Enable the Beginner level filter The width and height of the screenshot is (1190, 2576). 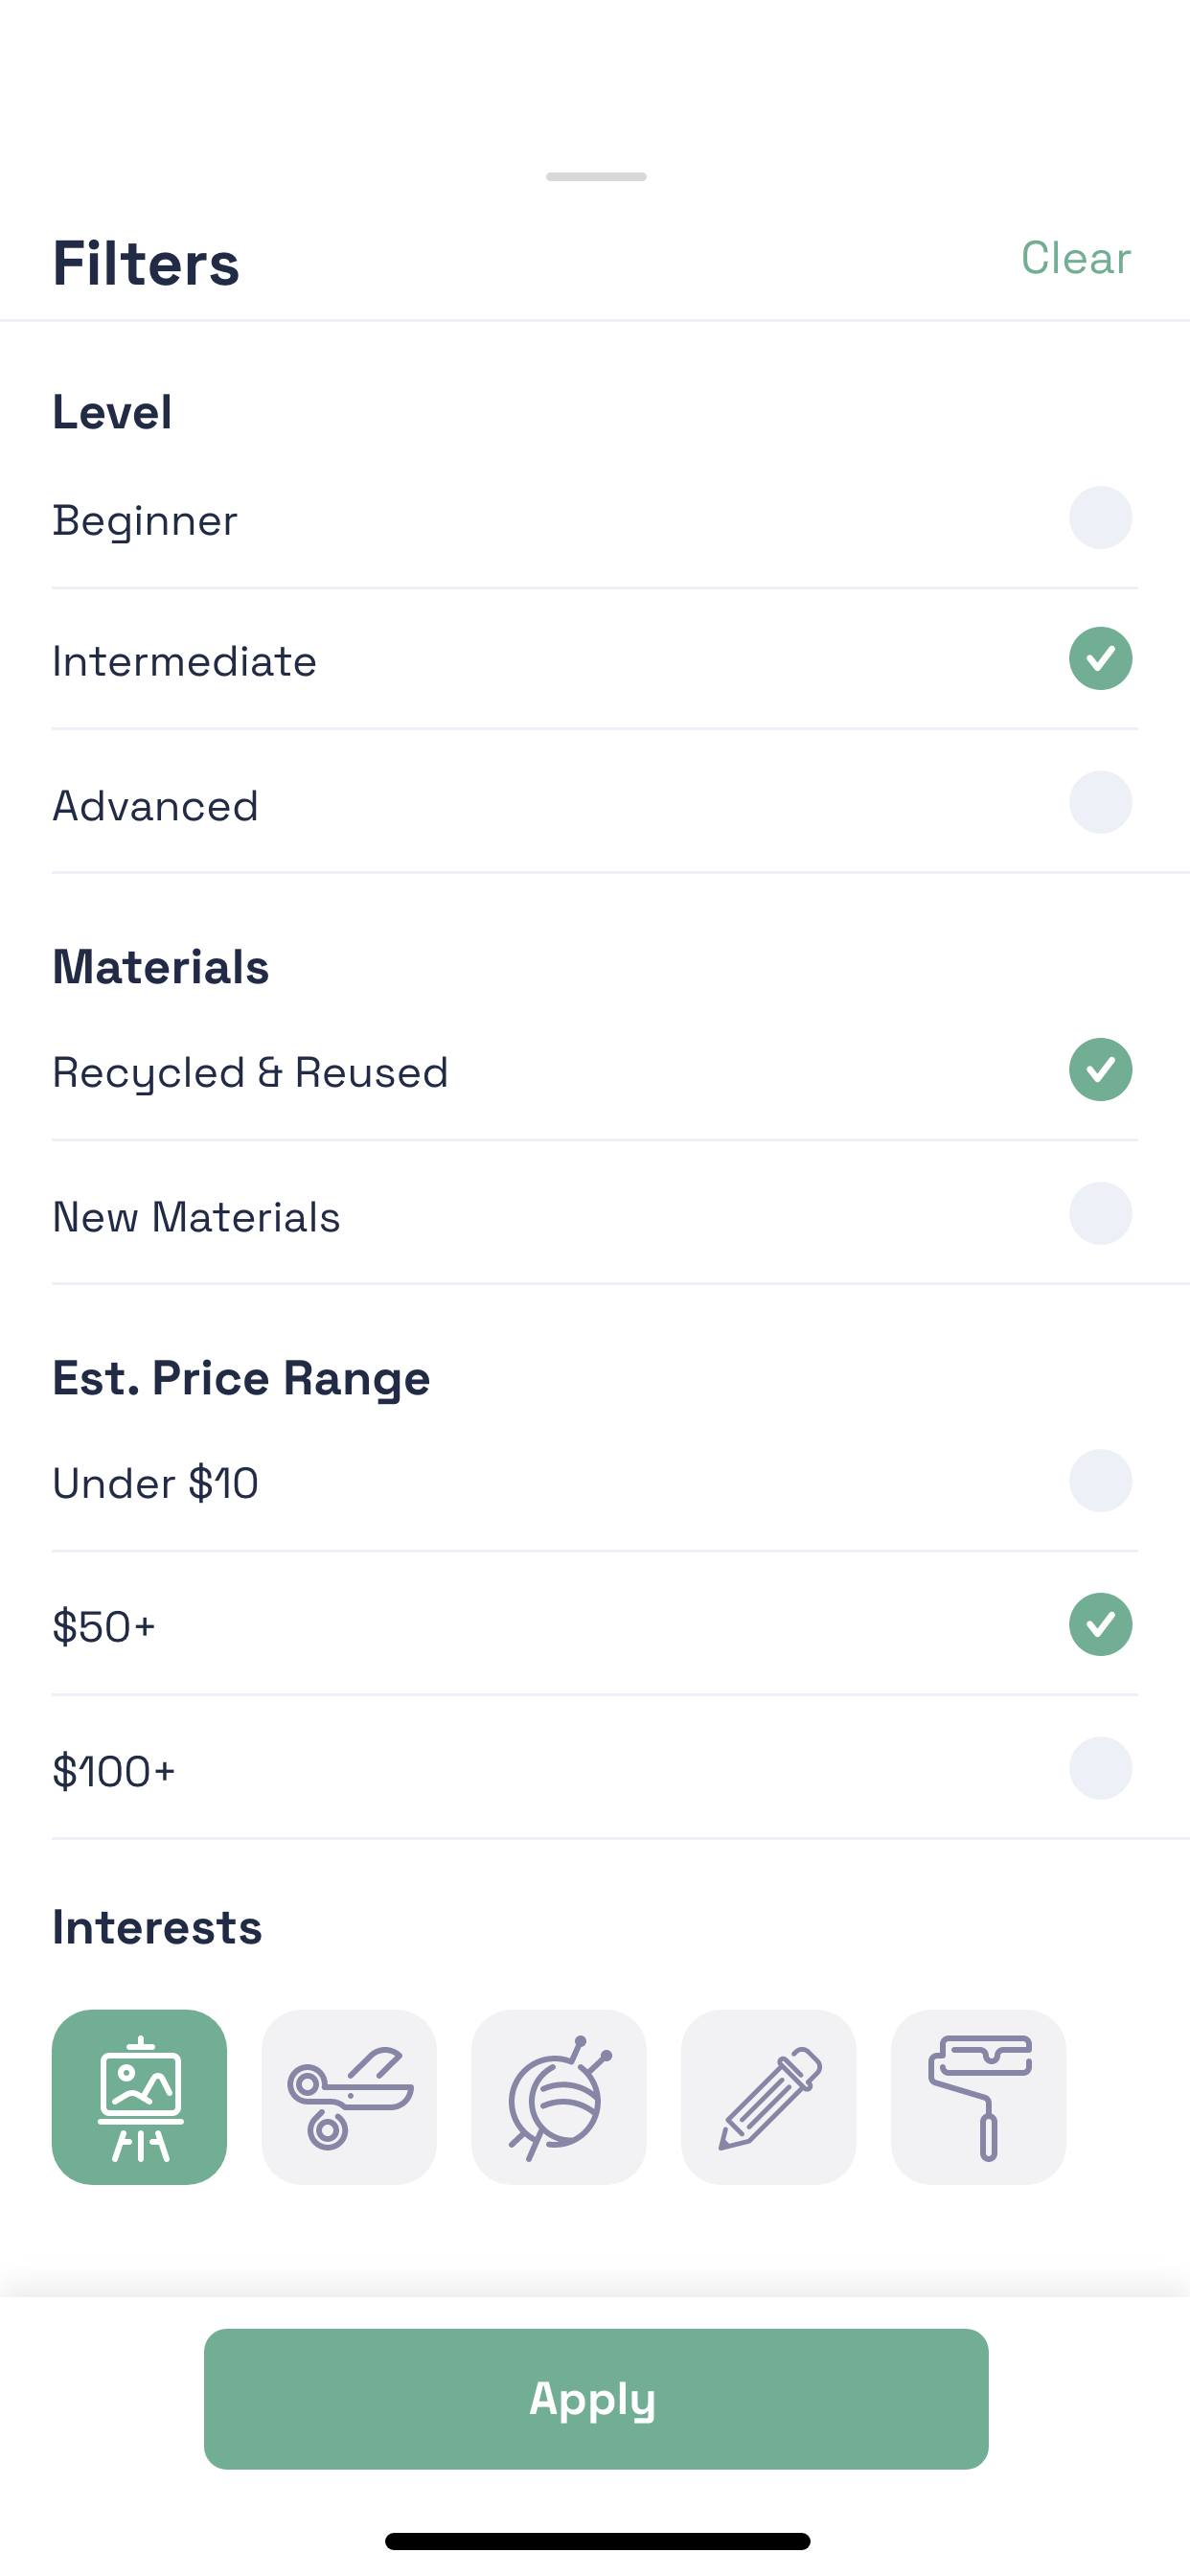1100,518
